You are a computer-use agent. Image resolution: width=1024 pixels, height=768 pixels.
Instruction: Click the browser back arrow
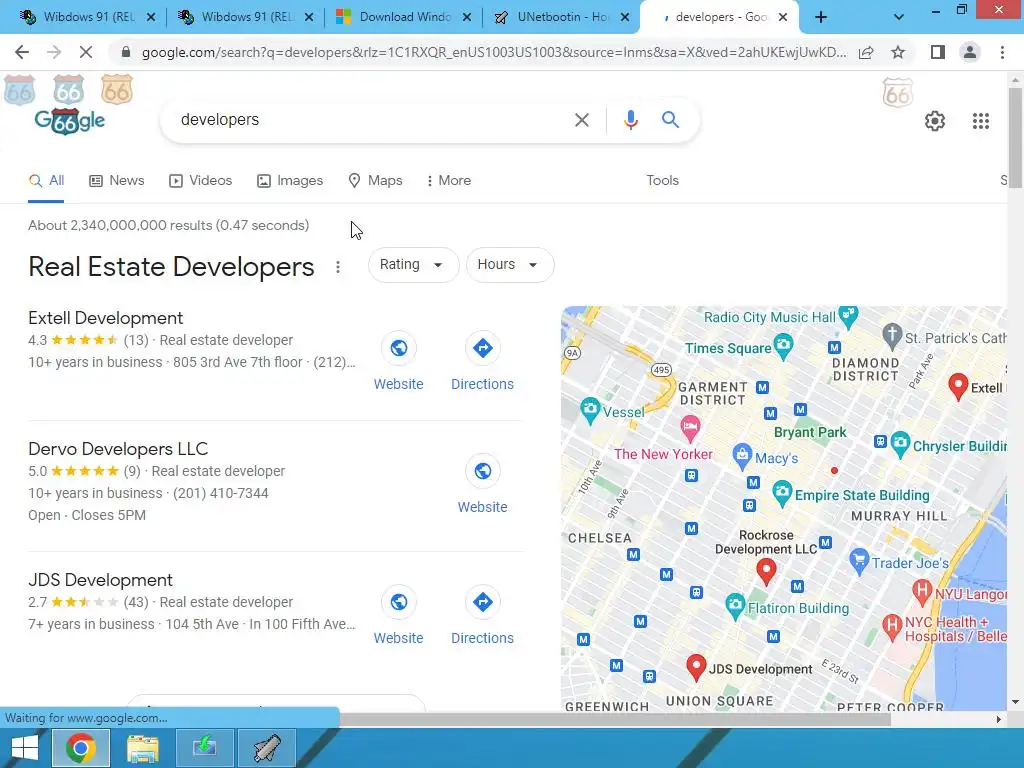[x=22, y=52]
